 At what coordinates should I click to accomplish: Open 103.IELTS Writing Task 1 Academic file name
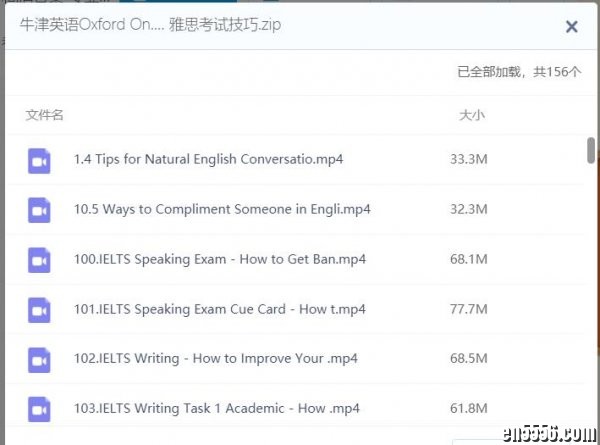(216, 408)
